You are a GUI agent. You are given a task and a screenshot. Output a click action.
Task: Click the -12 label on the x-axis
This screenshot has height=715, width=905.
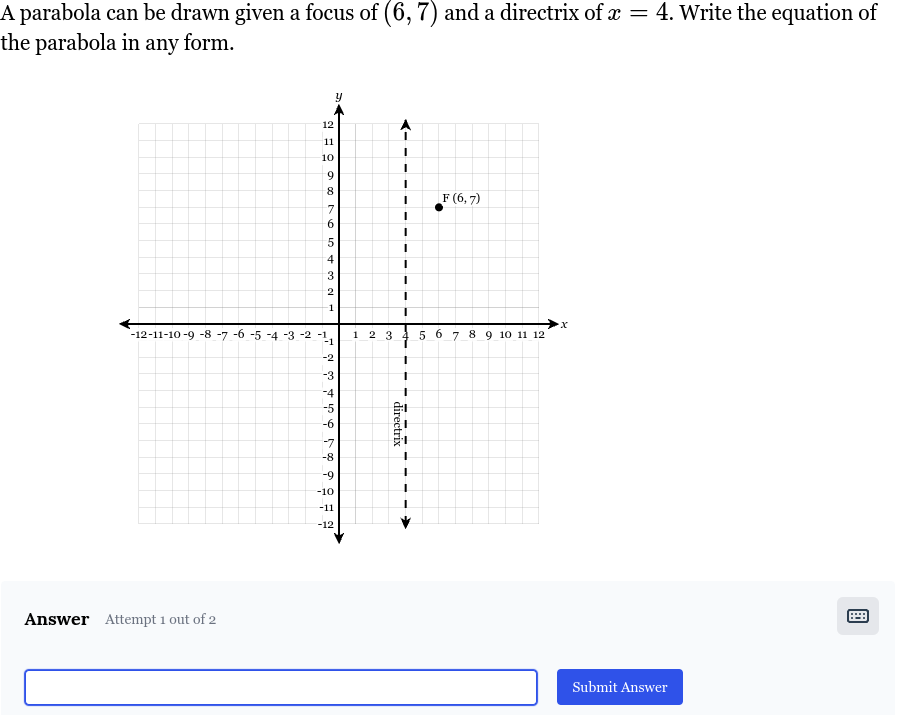click(x=140, y=335)
